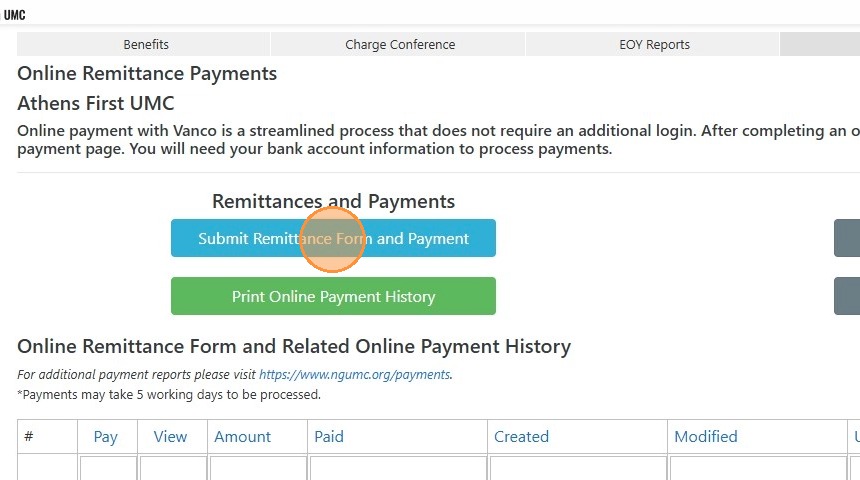Sort table by Pay column header
The height and width of the screenshot is (480, 860).
coord(105,437)
